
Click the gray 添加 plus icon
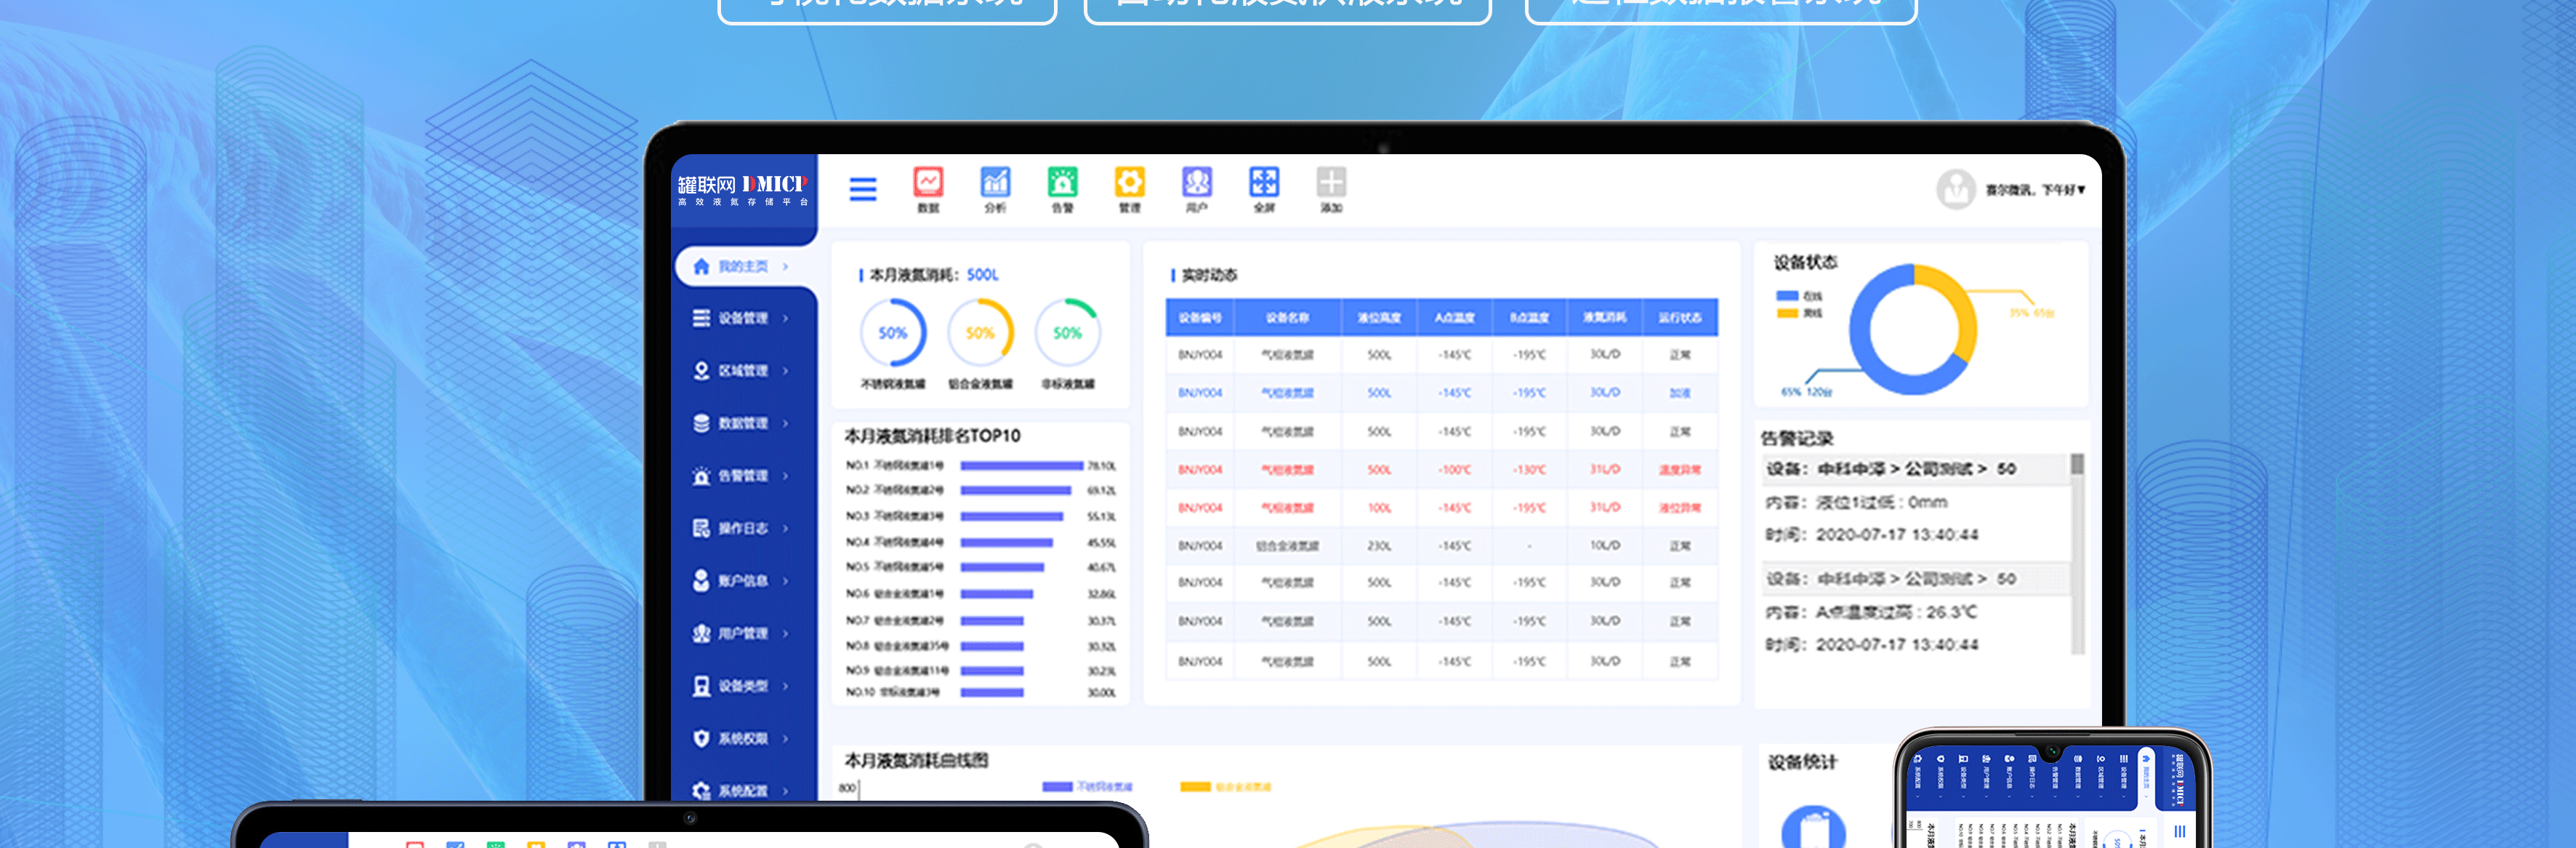(1331, 182)
